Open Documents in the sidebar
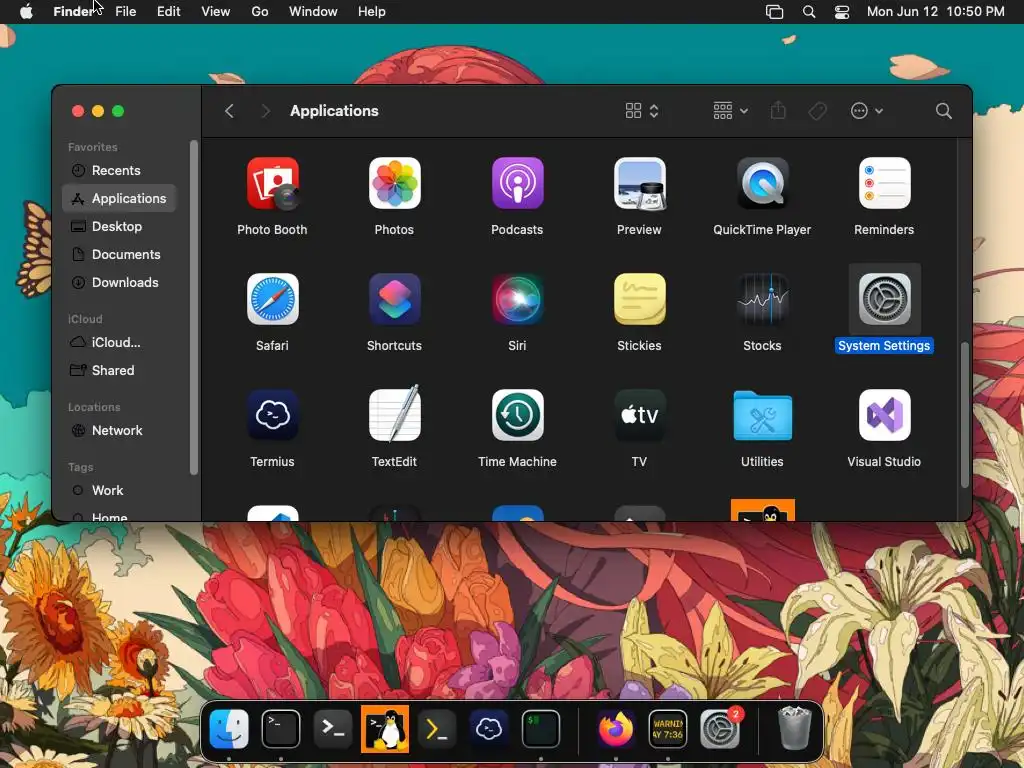 120,255
